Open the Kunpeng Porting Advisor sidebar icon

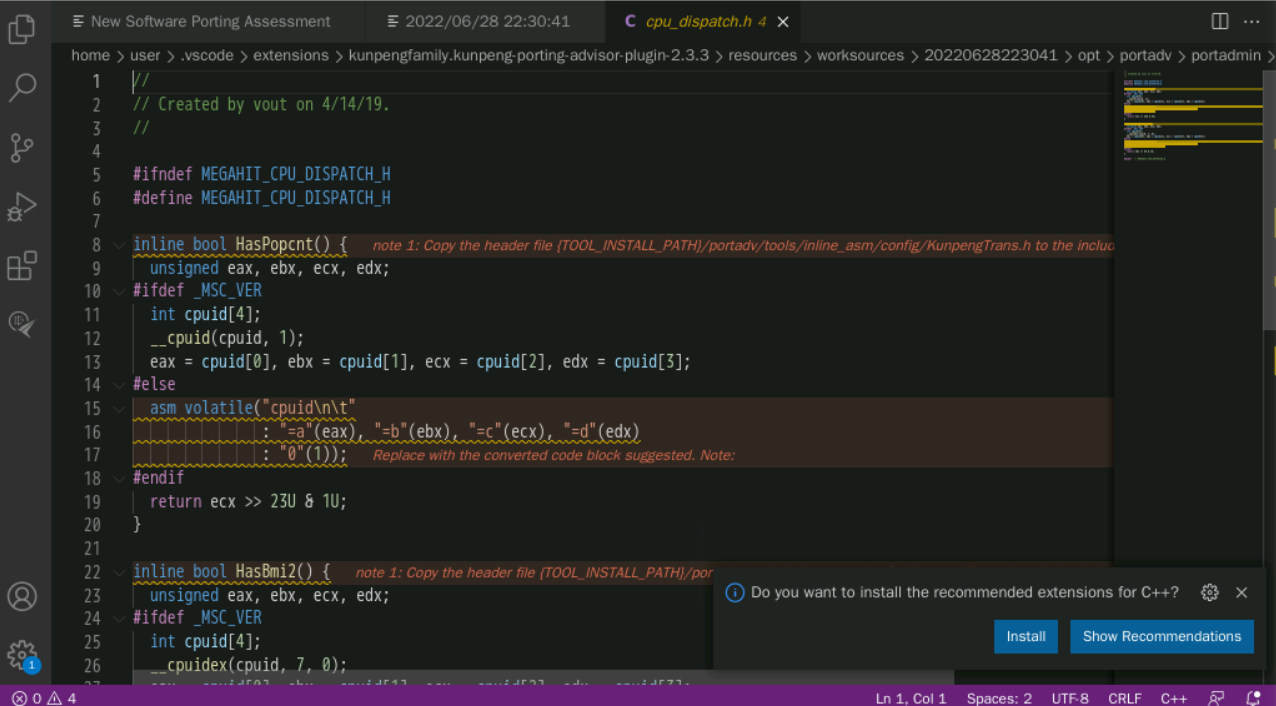click(x=22, y=324)
